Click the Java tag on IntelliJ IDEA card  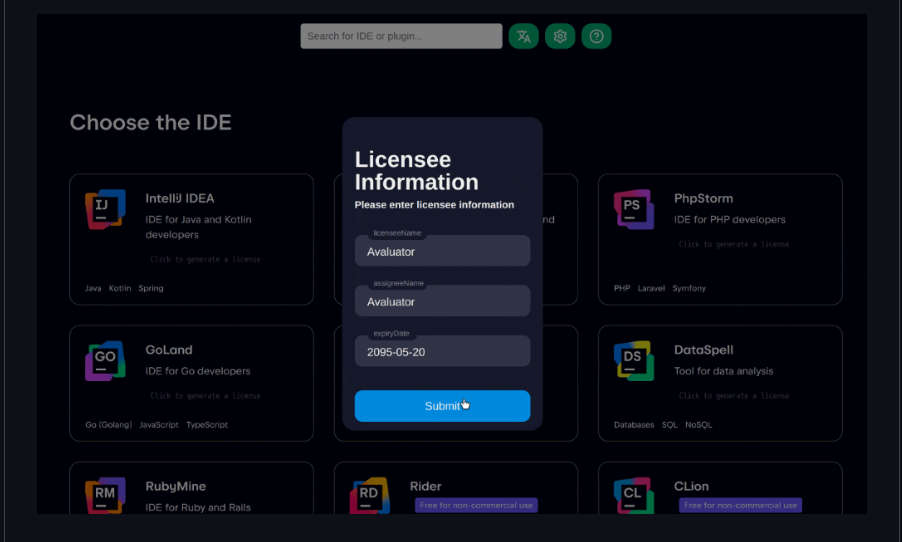click(93, 288)
